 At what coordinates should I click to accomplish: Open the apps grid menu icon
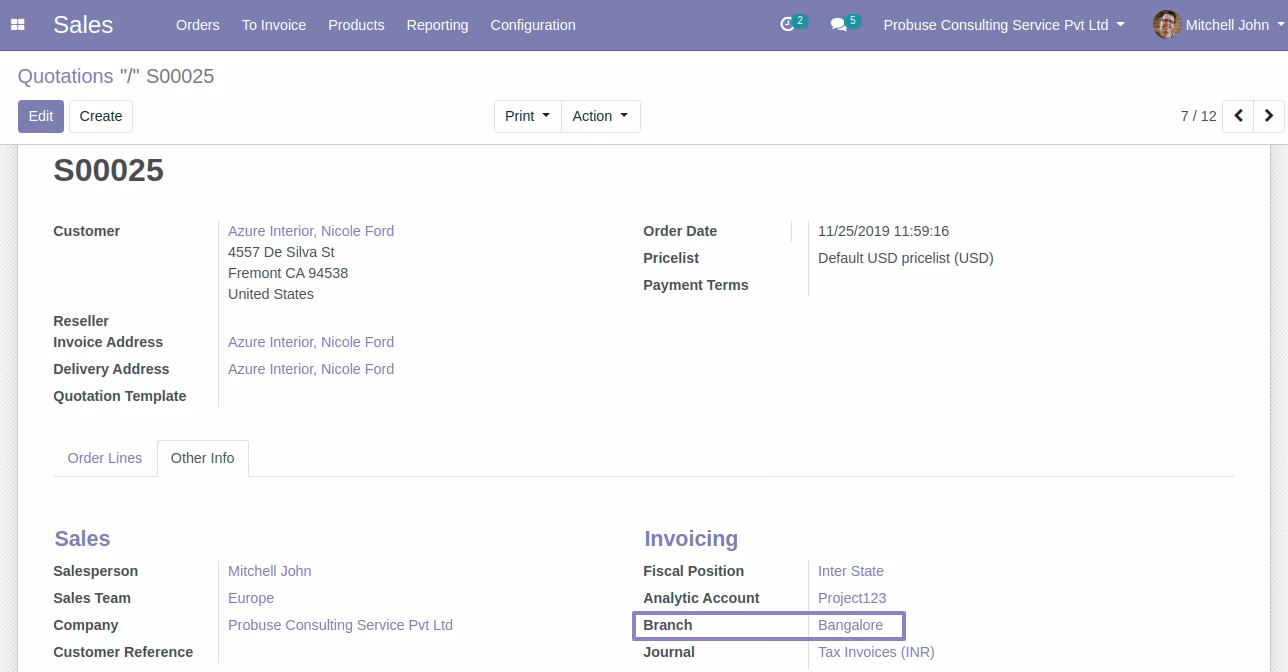point(18,25)
